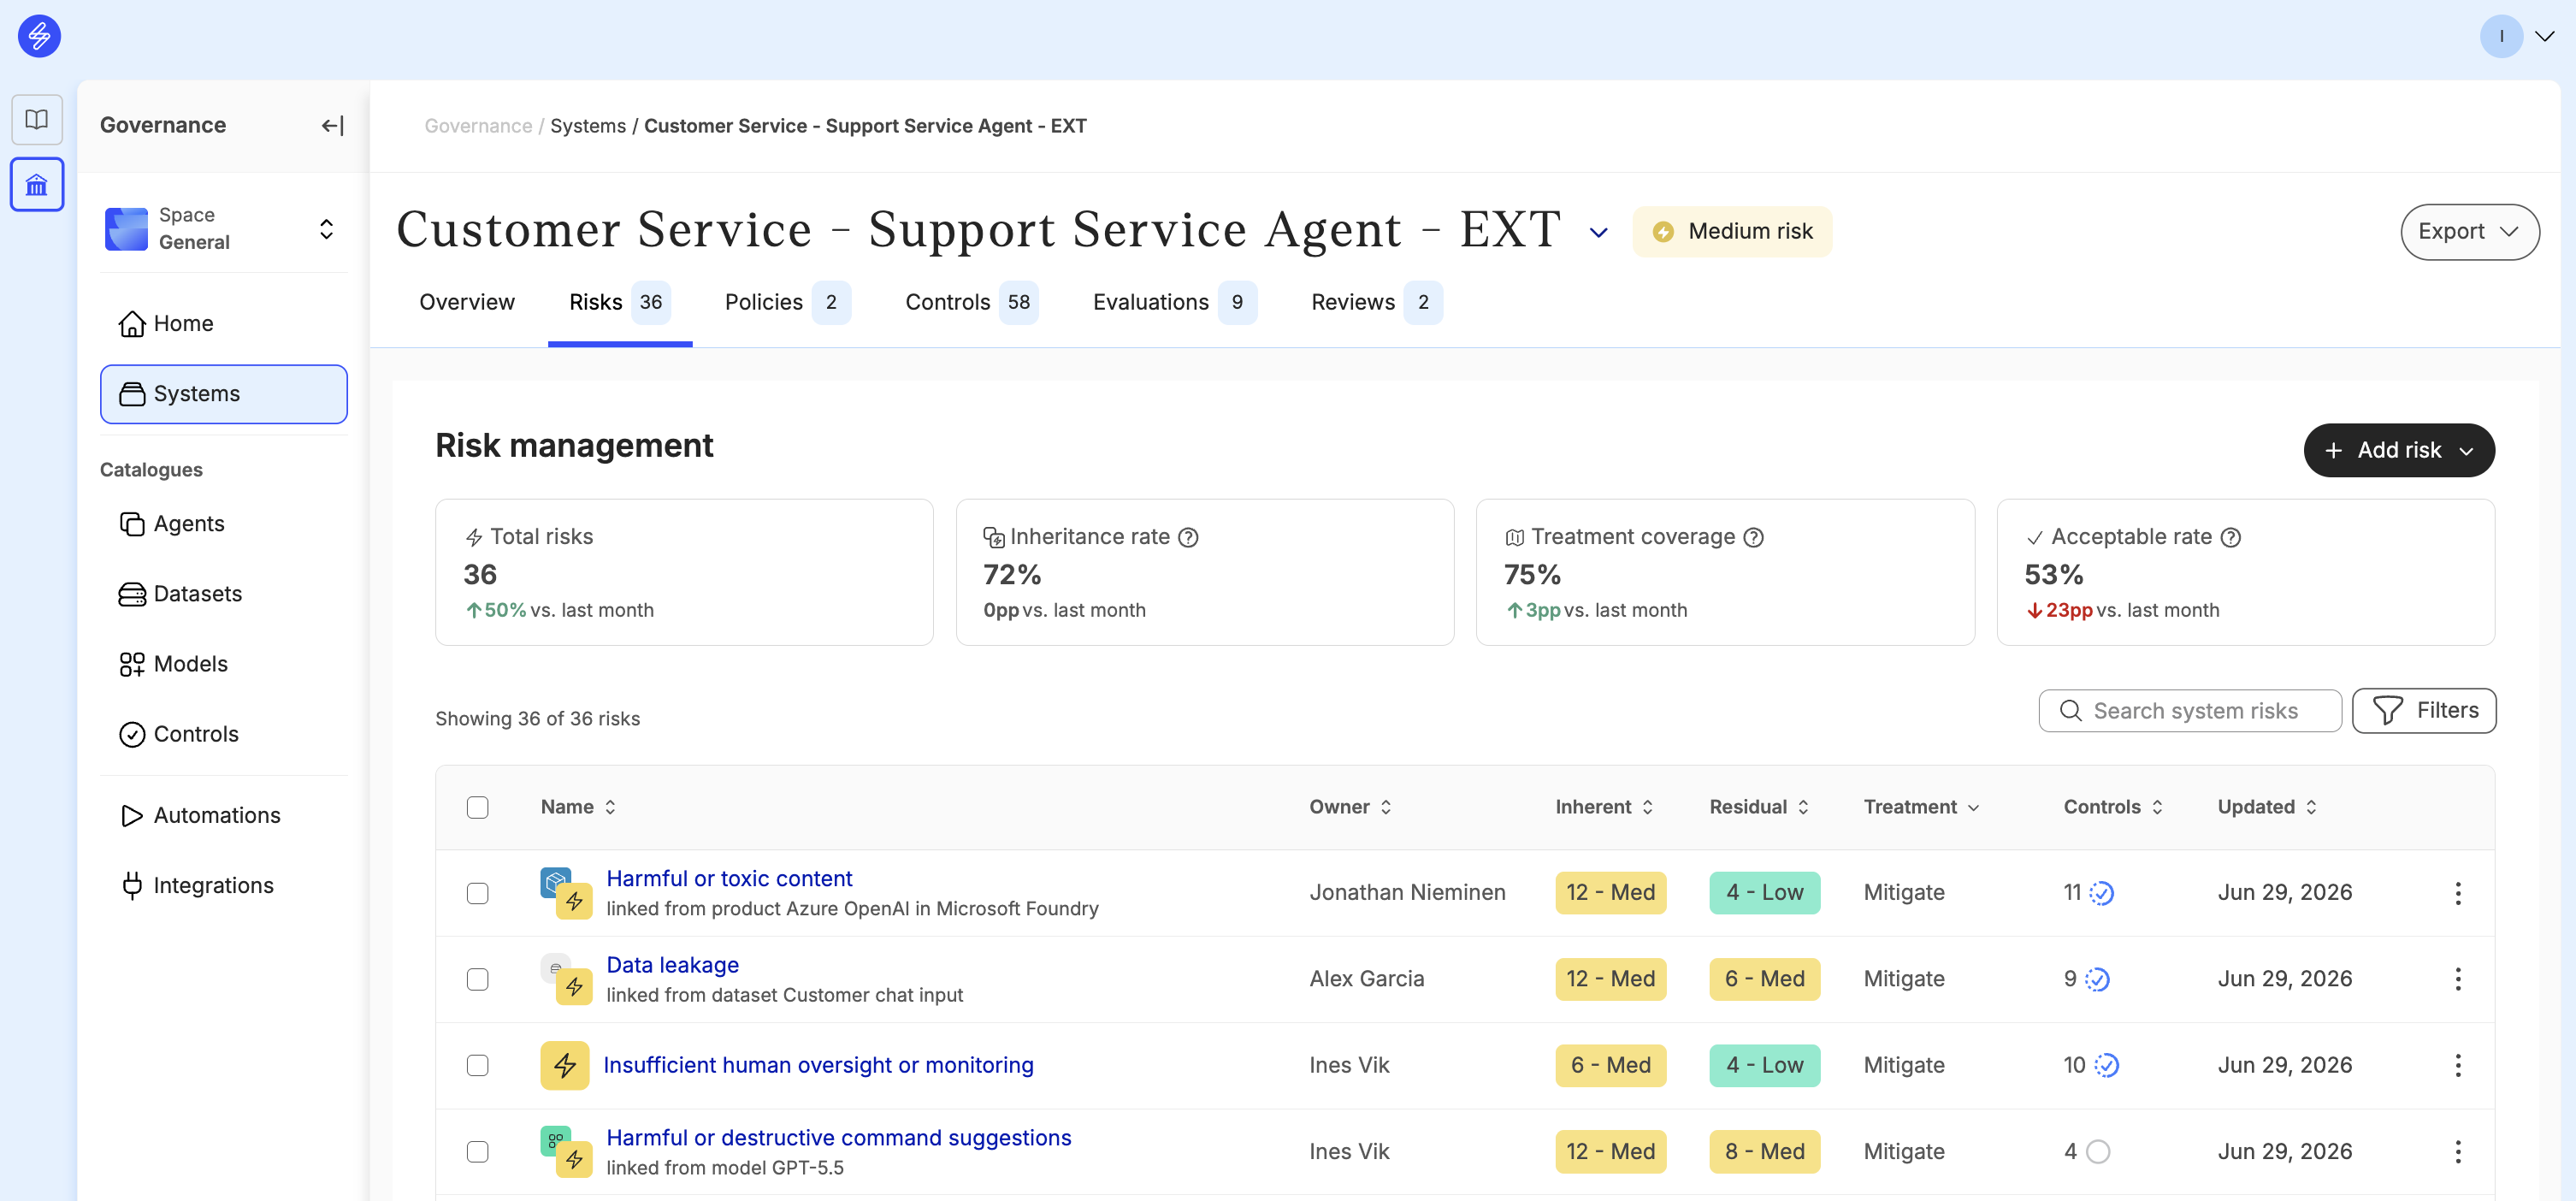
Task: Sort table by Inherent column
Action: 1604,807
